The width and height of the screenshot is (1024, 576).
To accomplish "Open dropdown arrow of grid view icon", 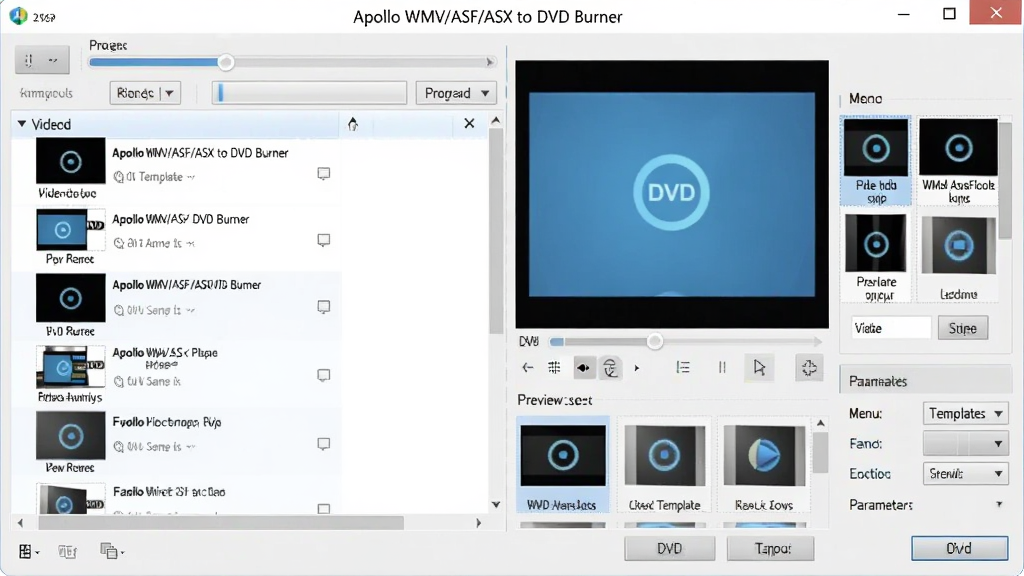I will point(37,553).
